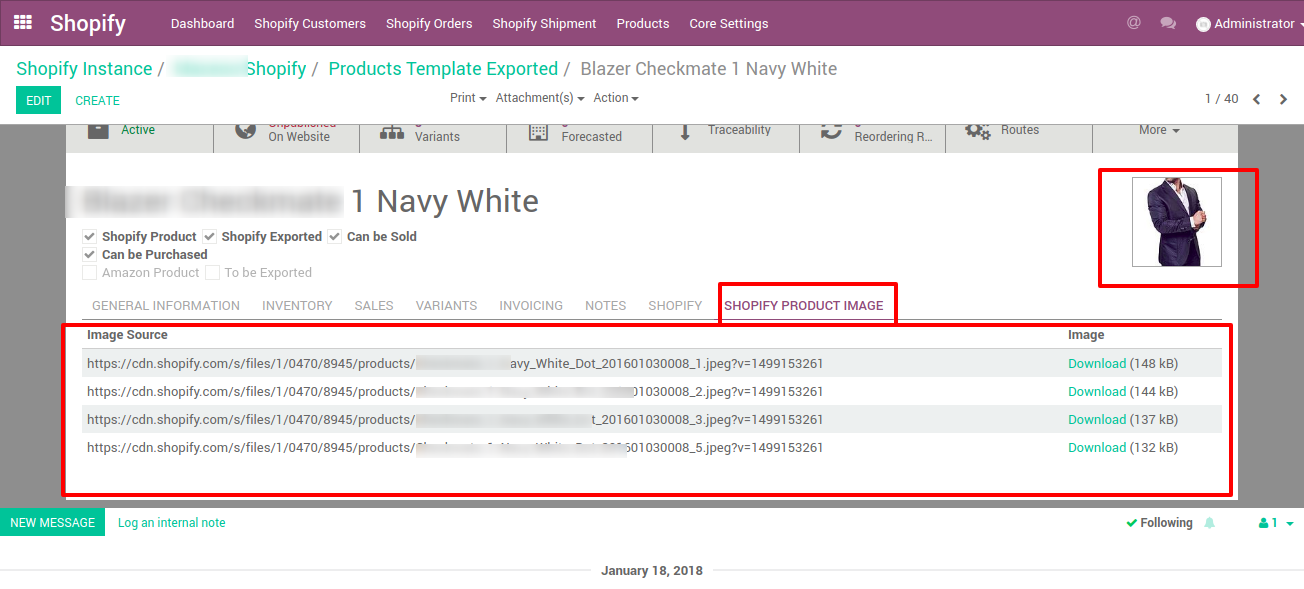1304x589 pixels.
Task: Click the Shopify app title in navbar
Action: [x=88, y=23]
